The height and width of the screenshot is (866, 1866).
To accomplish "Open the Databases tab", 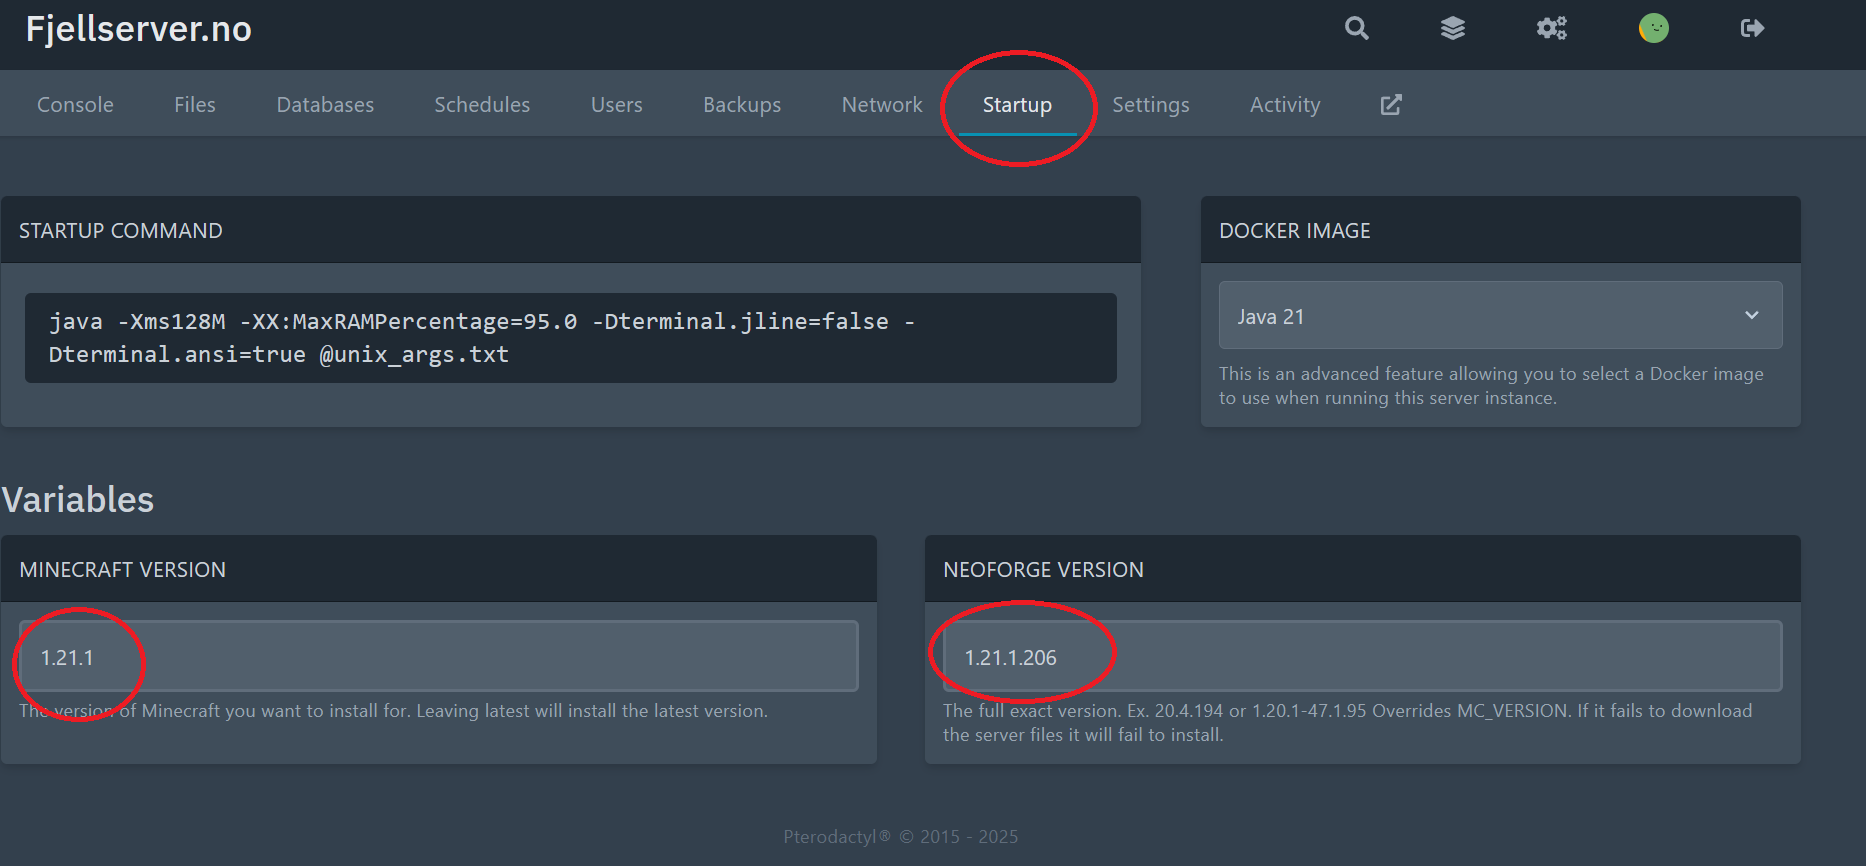I will pos(325,104).
